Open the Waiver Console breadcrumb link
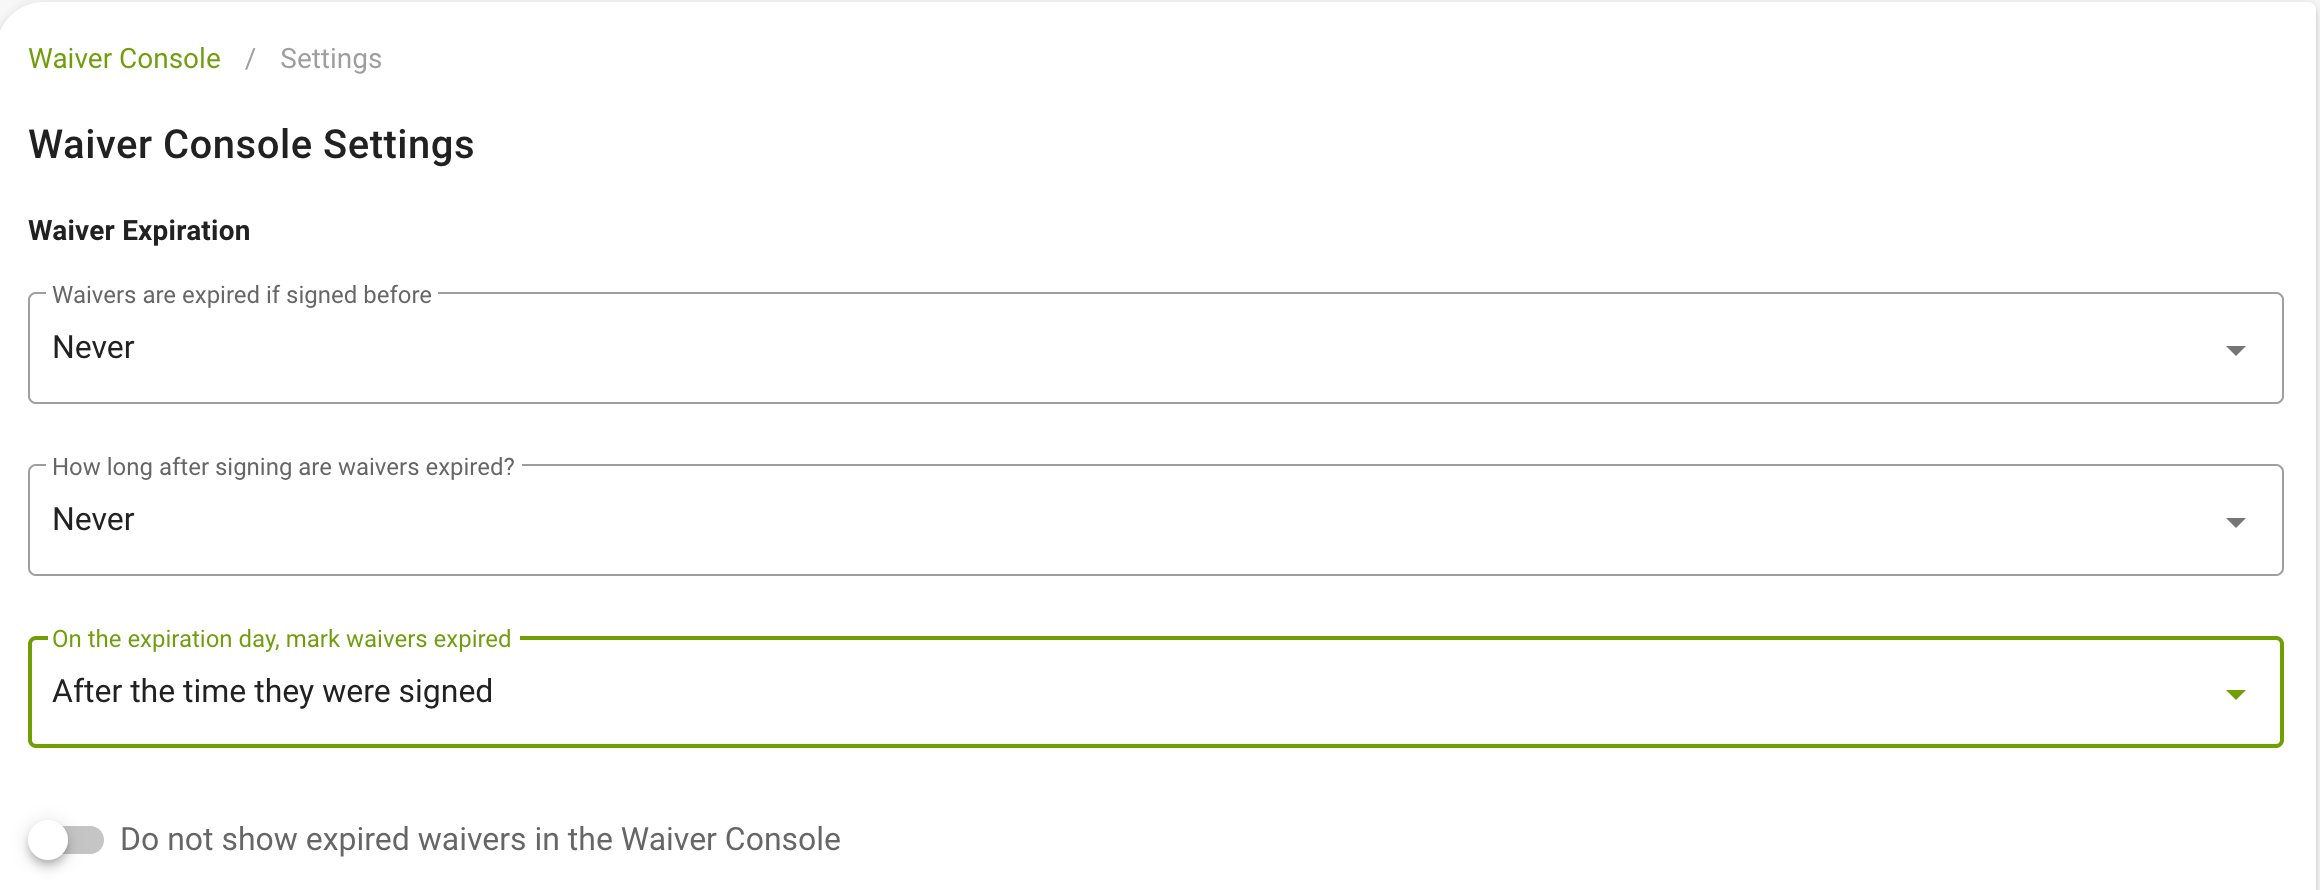Screen dimensions: 2320x890 point(124,59)
